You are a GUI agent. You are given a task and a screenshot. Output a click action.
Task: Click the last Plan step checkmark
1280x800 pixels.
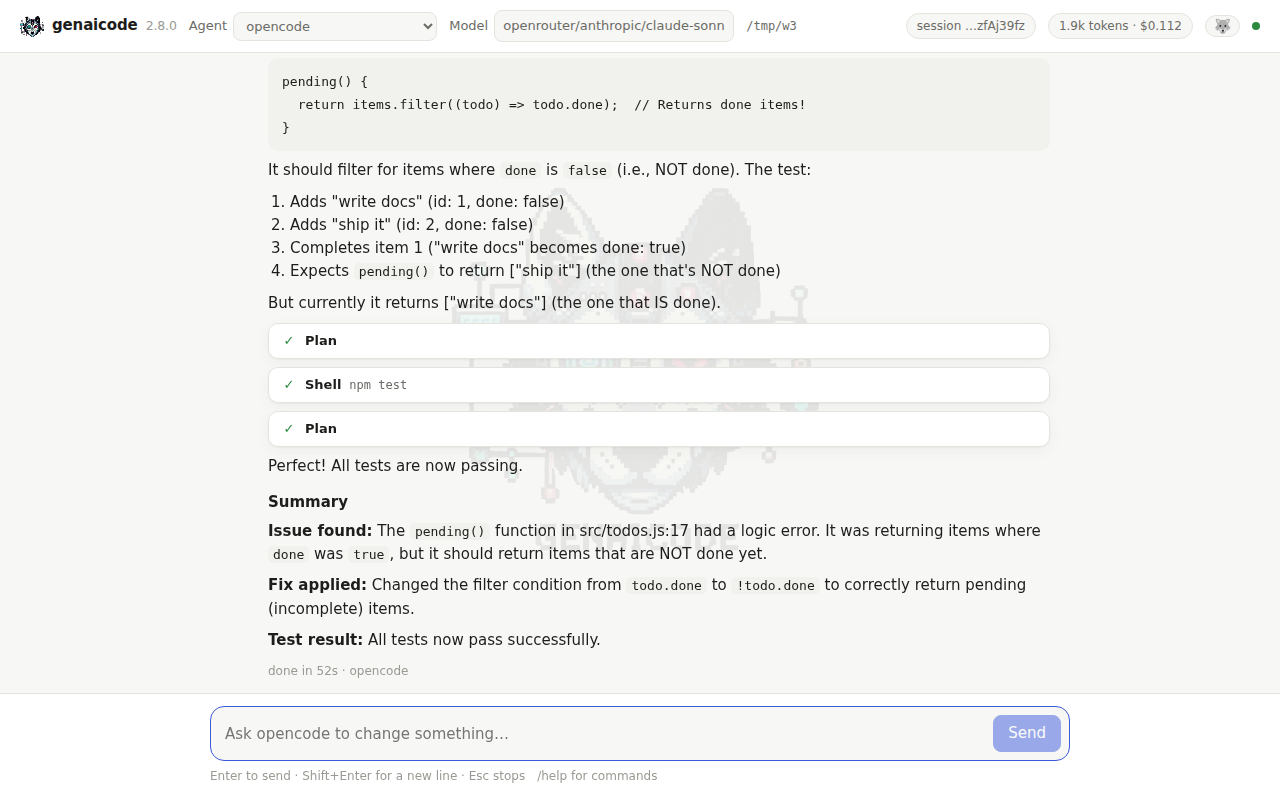[289, 429]
